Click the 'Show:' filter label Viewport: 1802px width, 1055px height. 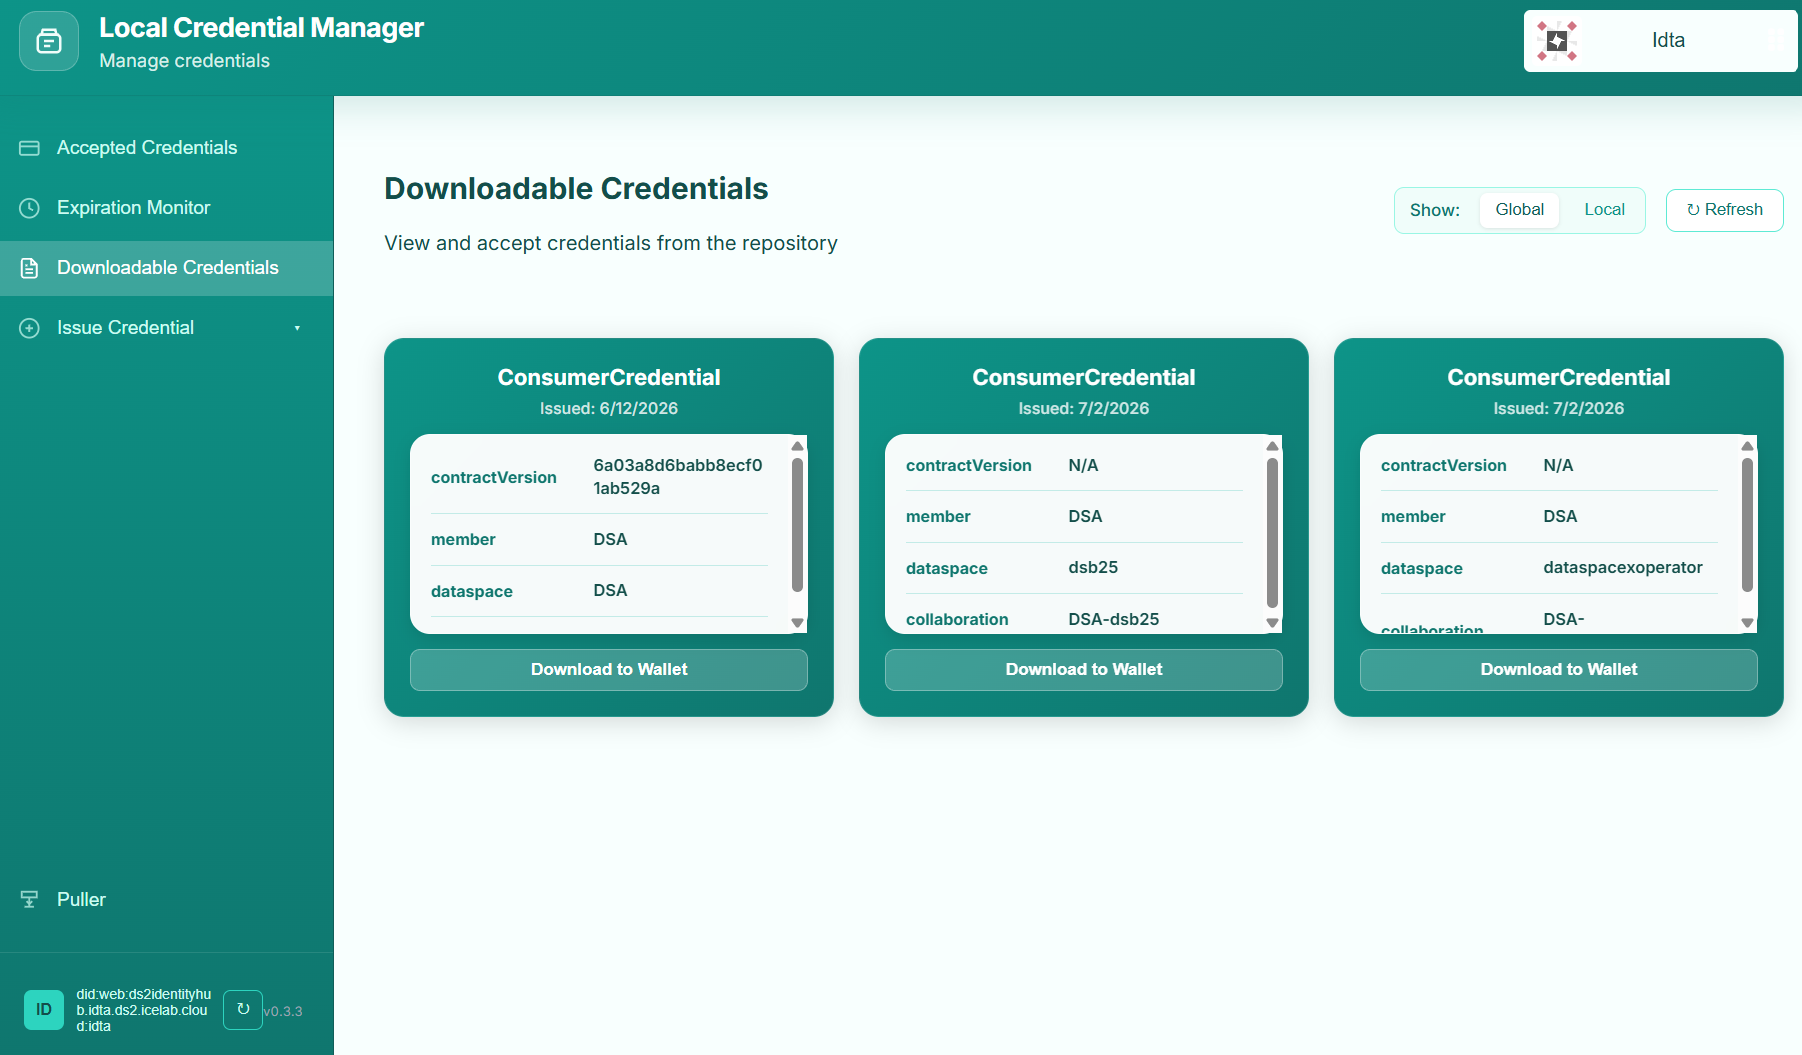pyautogui.click(x=1434, y=210)
